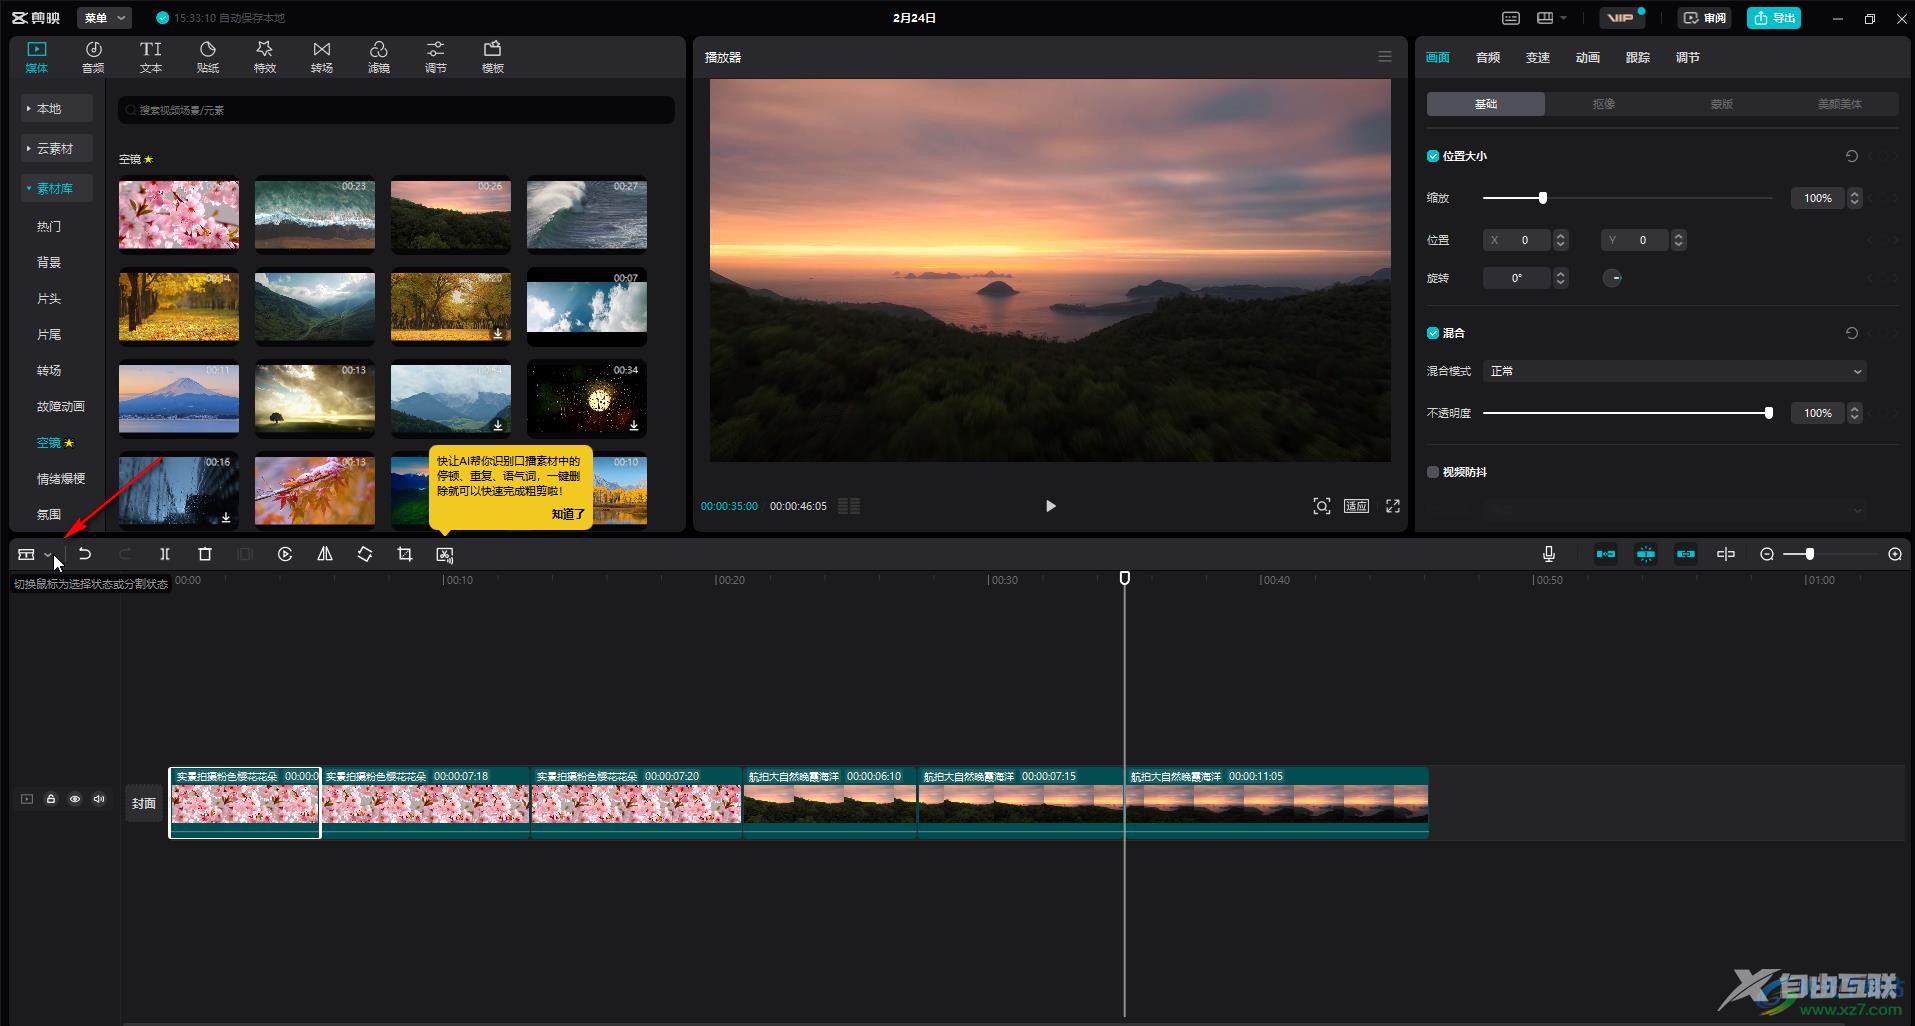Switch to the 跟踪 tracking tab
The image size is (1915, 1026).
[x=1638, y=57]
